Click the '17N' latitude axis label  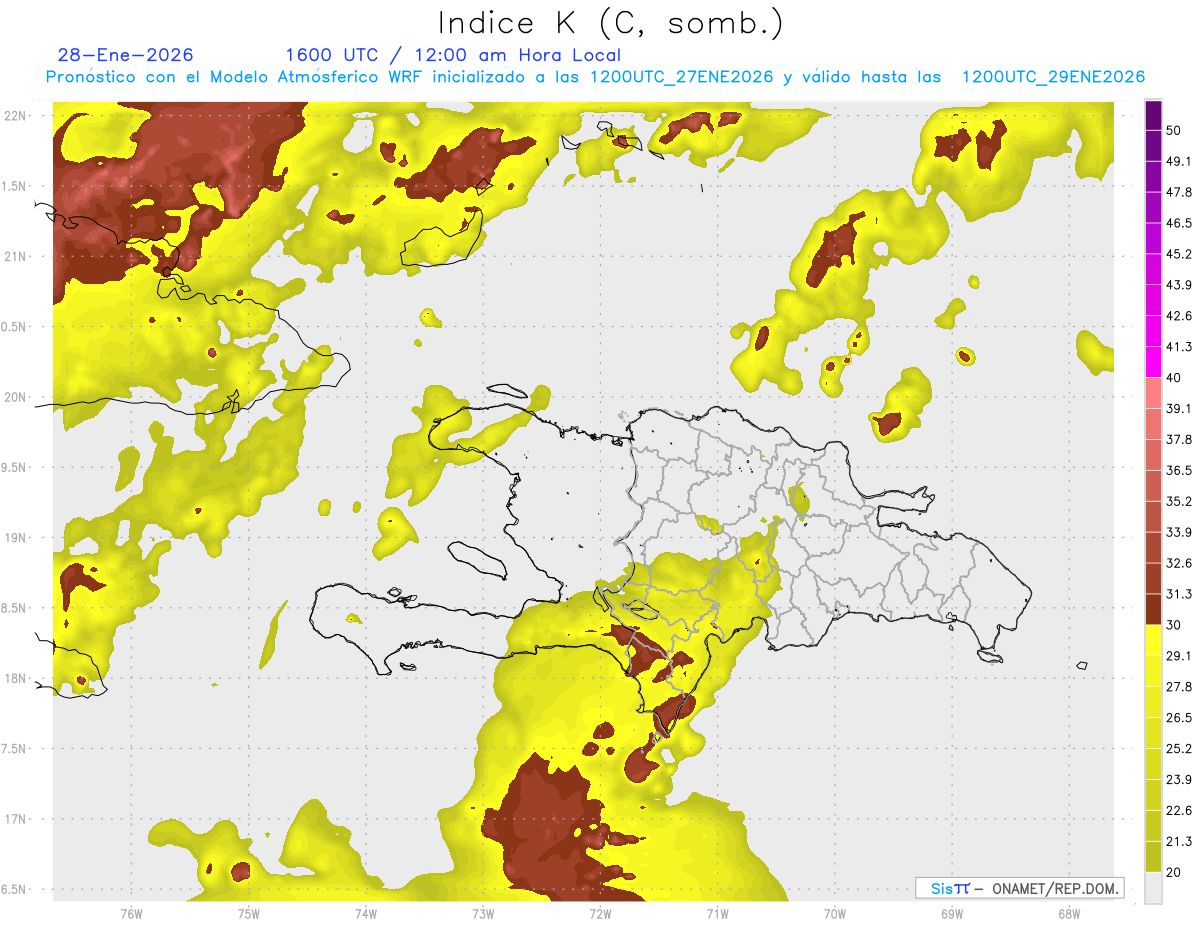tap(15, 819)
